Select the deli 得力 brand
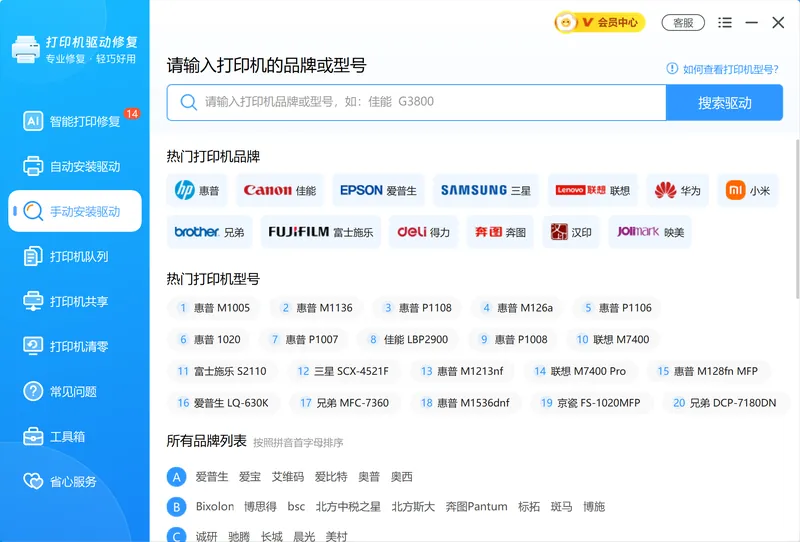800x542 pixels. pyautogui.click(x=423, y=232)
